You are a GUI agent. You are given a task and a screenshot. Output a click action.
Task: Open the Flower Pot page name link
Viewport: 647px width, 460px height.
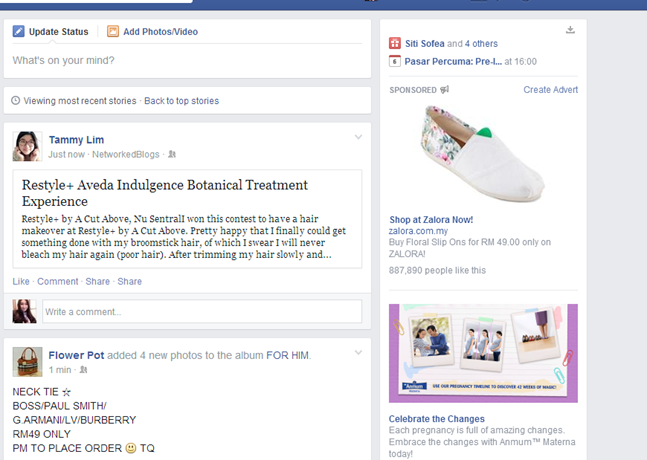76,355
